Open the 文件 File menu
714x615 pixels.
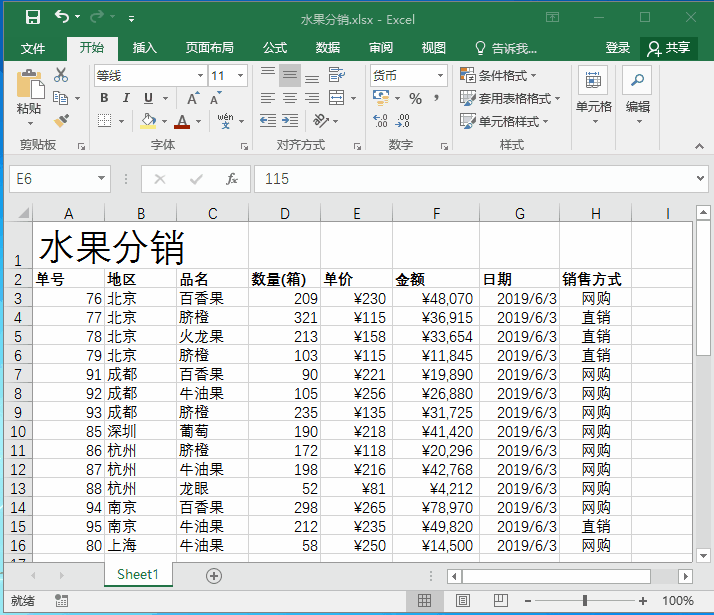[x=33, y=48]
